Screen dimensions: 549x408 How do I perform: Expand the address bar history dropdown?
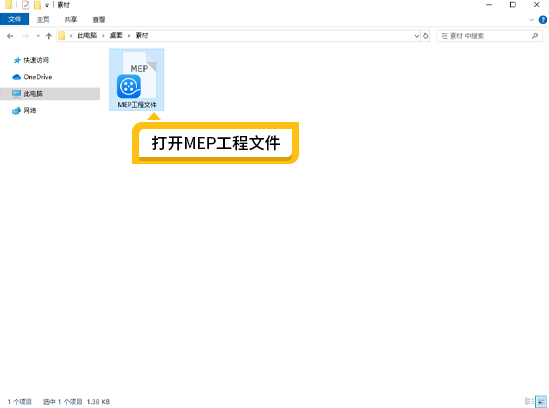click(x=417, y=36)
